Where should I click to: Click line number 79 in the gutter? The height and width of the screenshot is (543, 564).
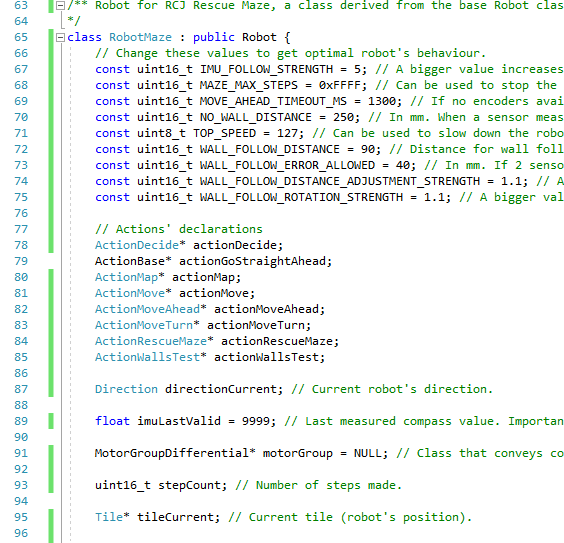[x=21, y=261]
